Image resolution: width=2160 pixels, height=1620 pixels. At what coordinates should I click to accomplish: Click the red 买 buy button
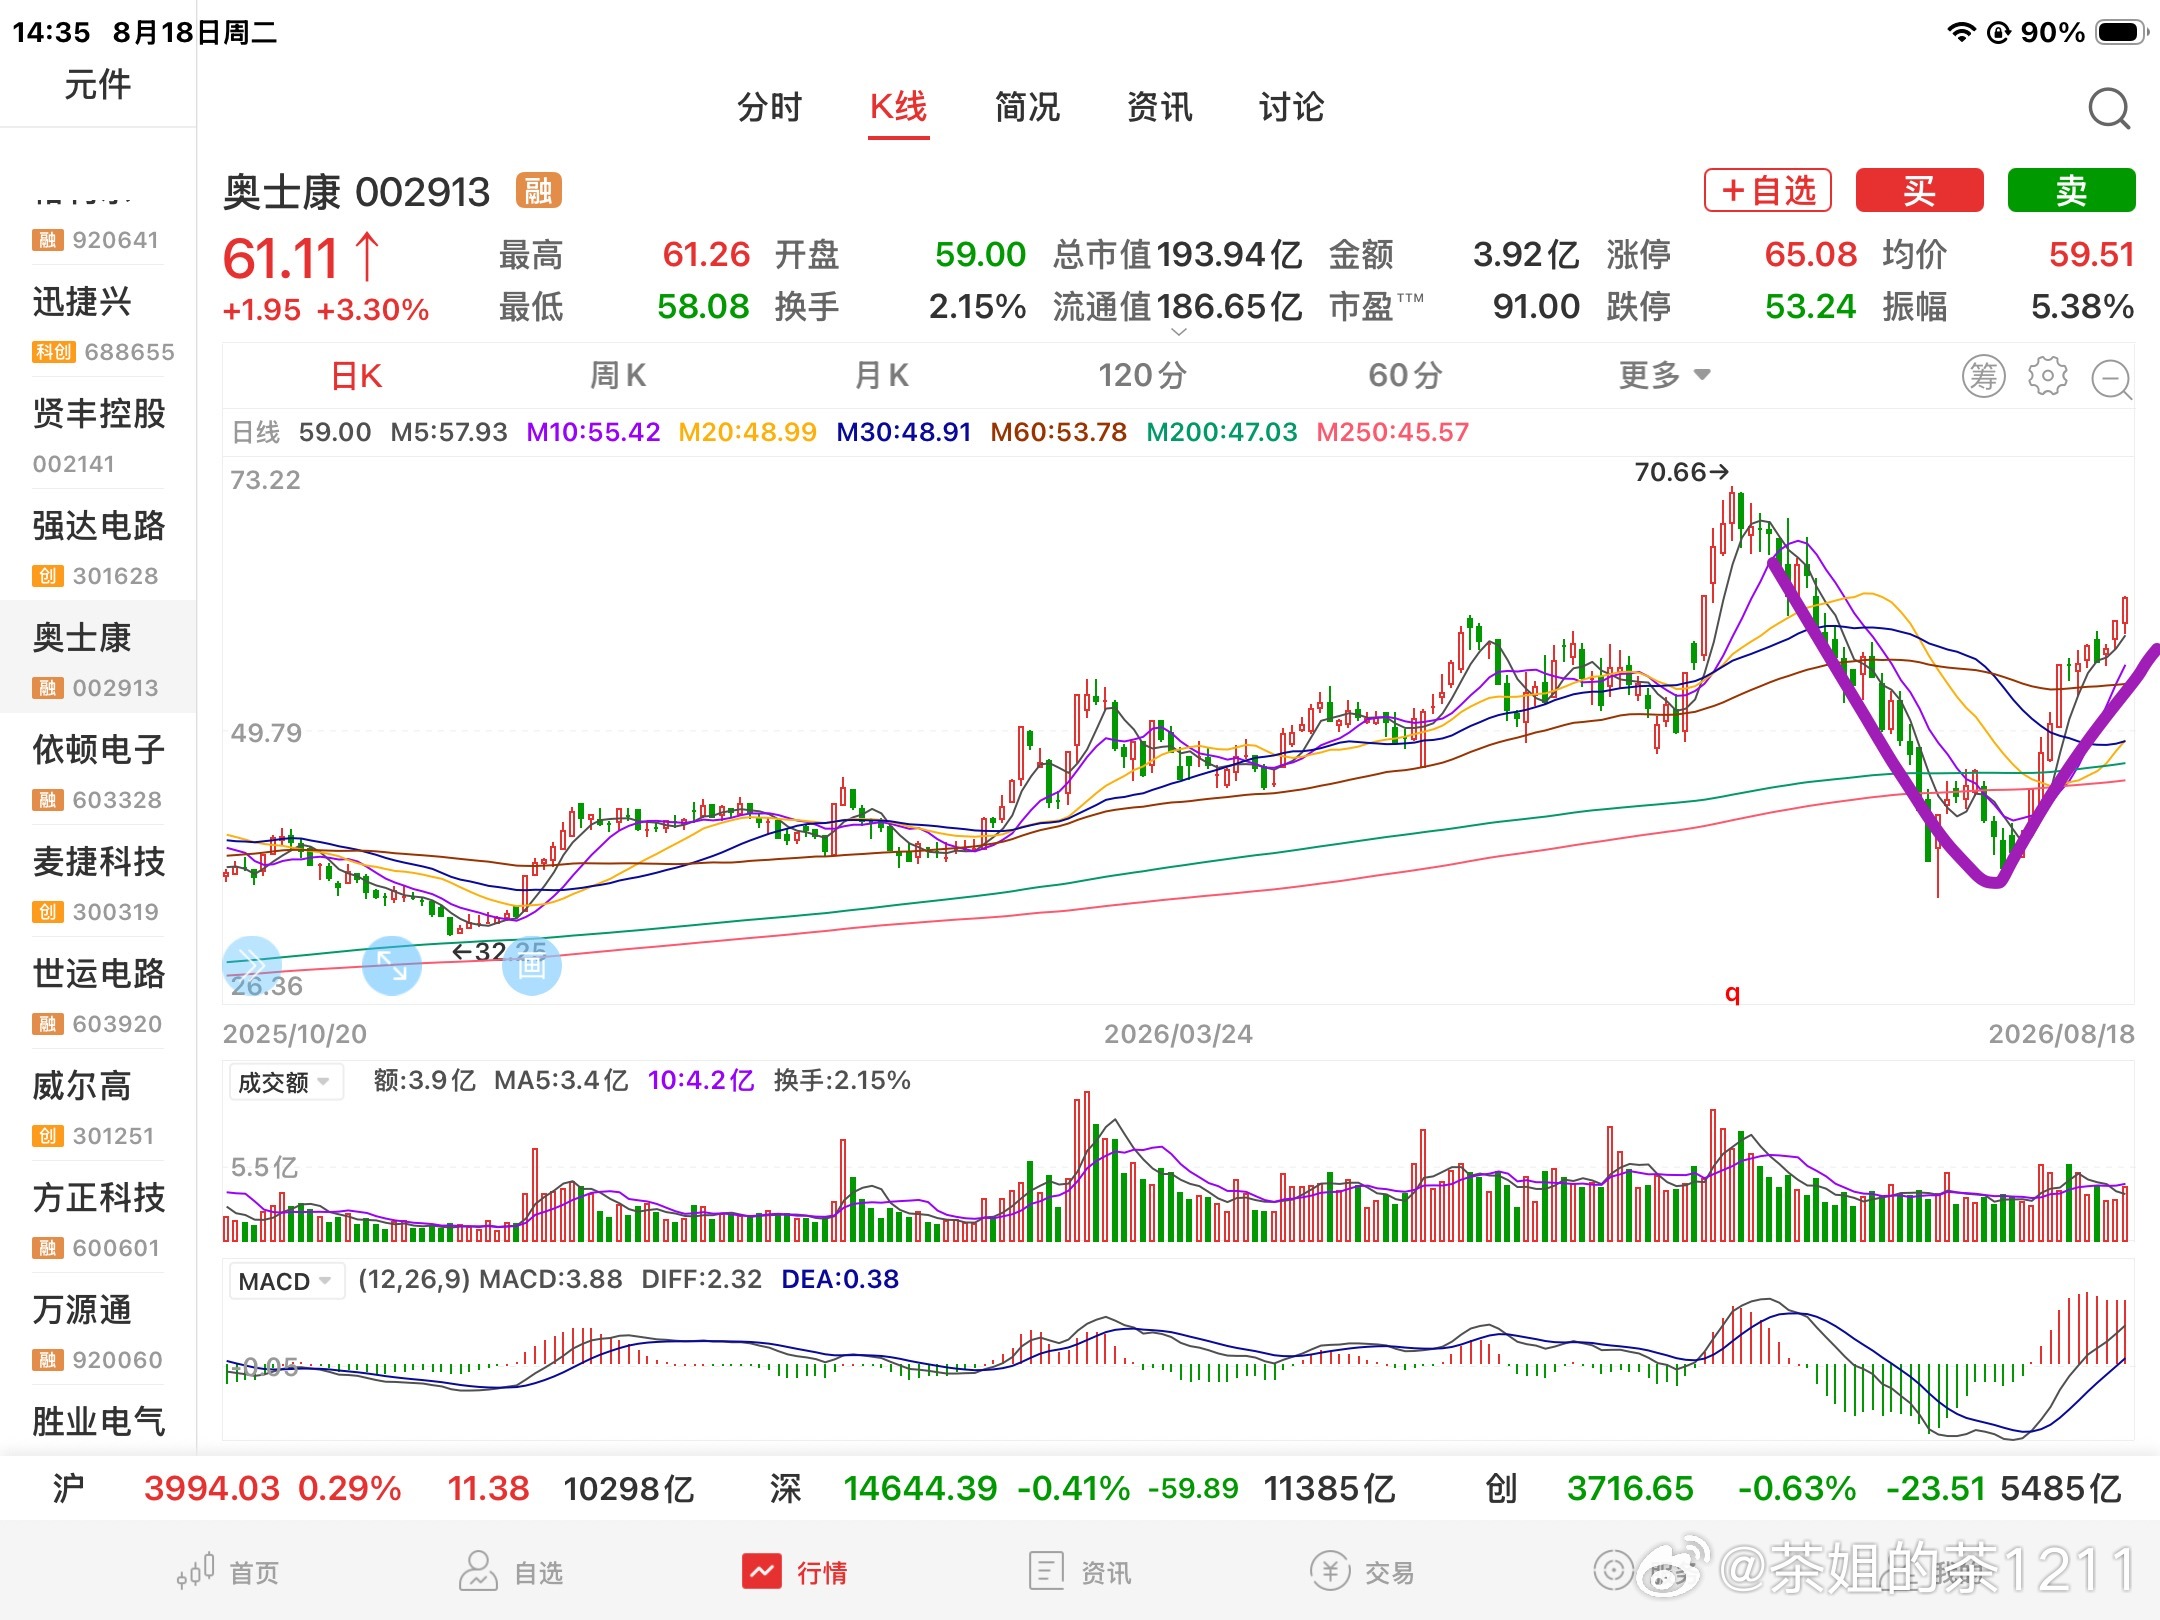pos(1919,190)
